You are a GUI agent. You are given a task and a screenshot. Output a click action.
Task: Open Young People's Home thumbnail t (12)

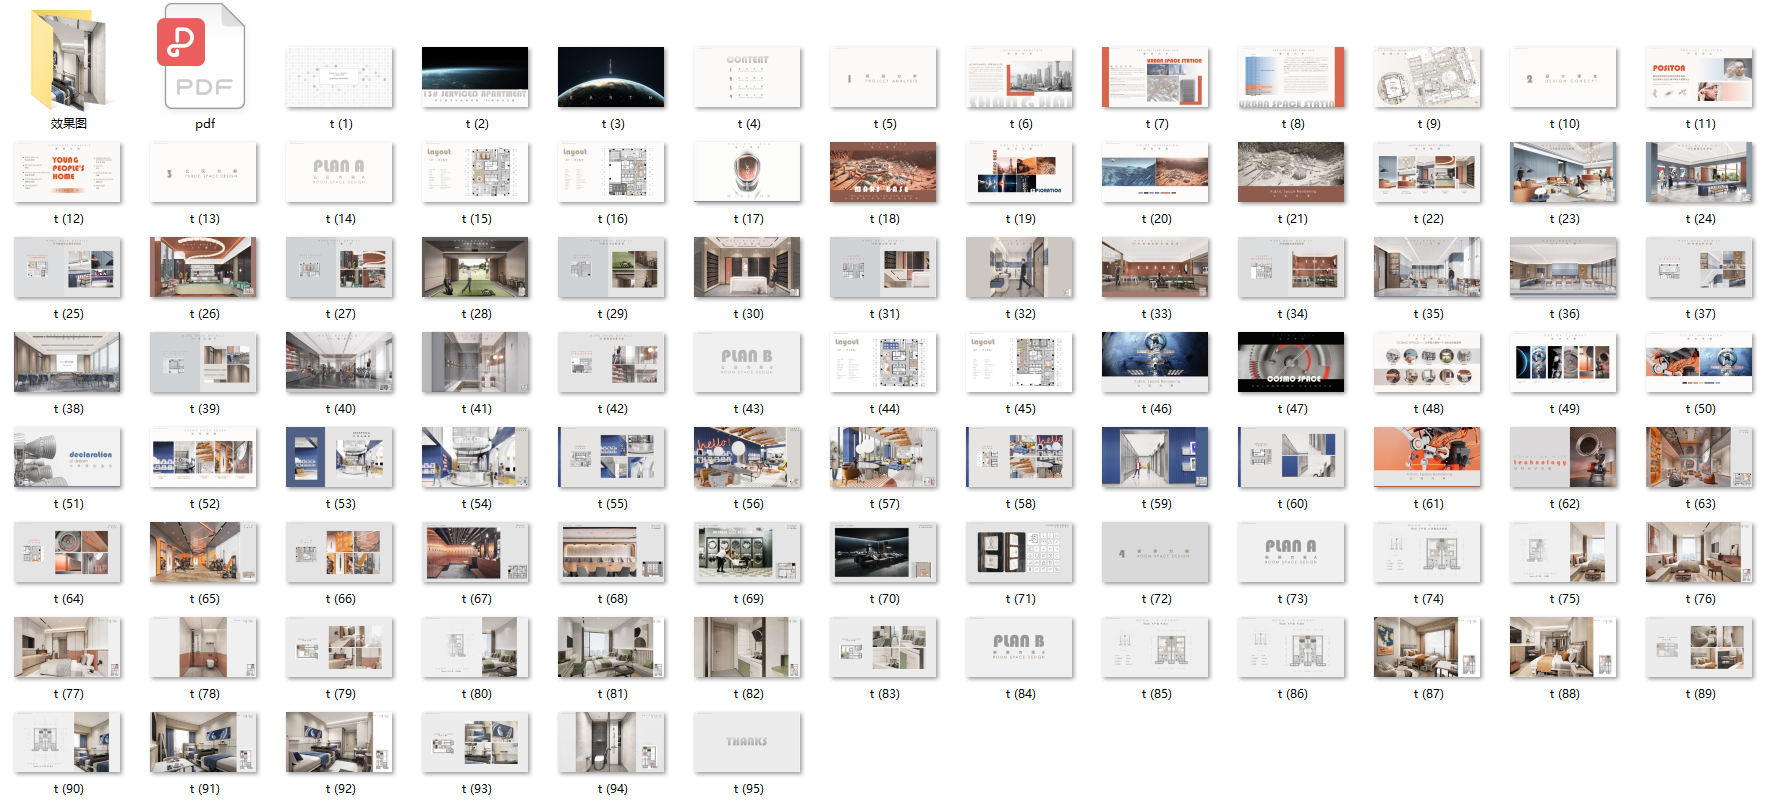click(x=68, y=172)
